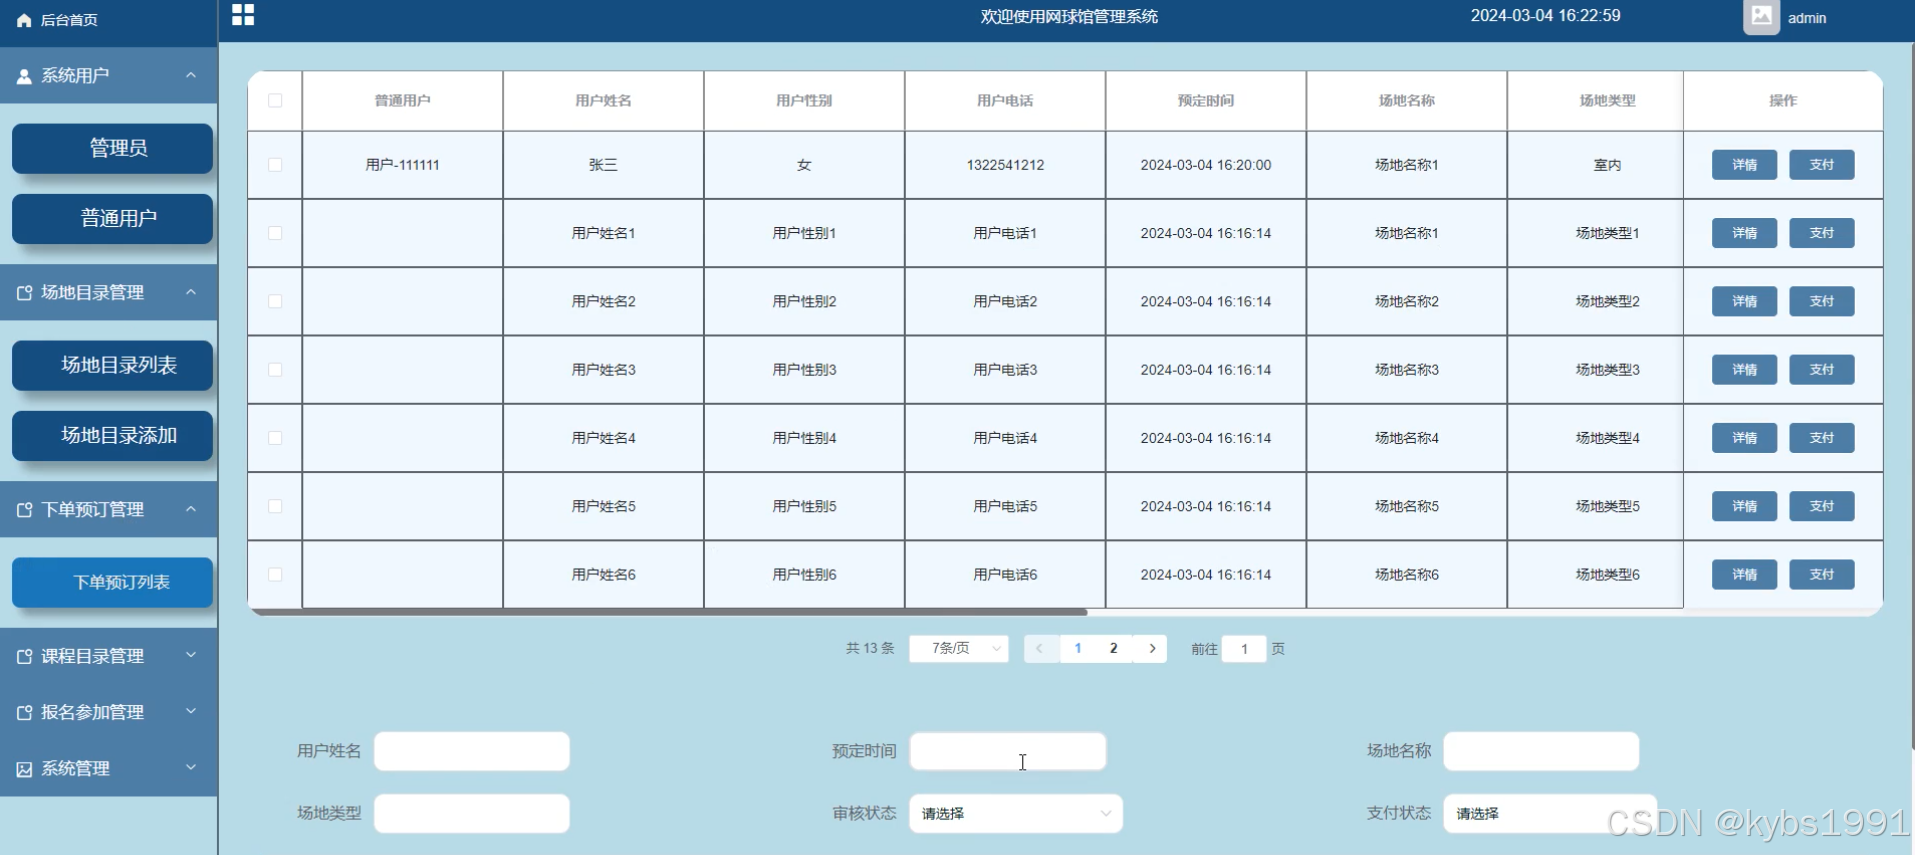Click 详情 for 用户姓名5 row
1915x855 pixels.
1744,506
